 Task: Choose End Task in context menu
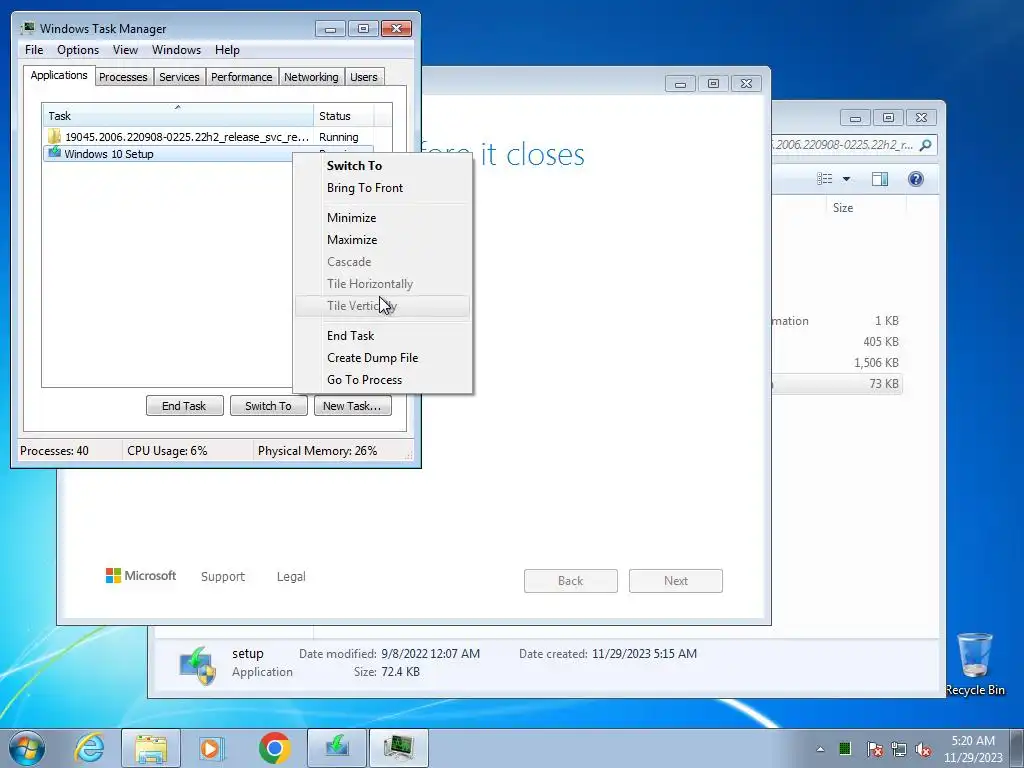tap(382, 336)
